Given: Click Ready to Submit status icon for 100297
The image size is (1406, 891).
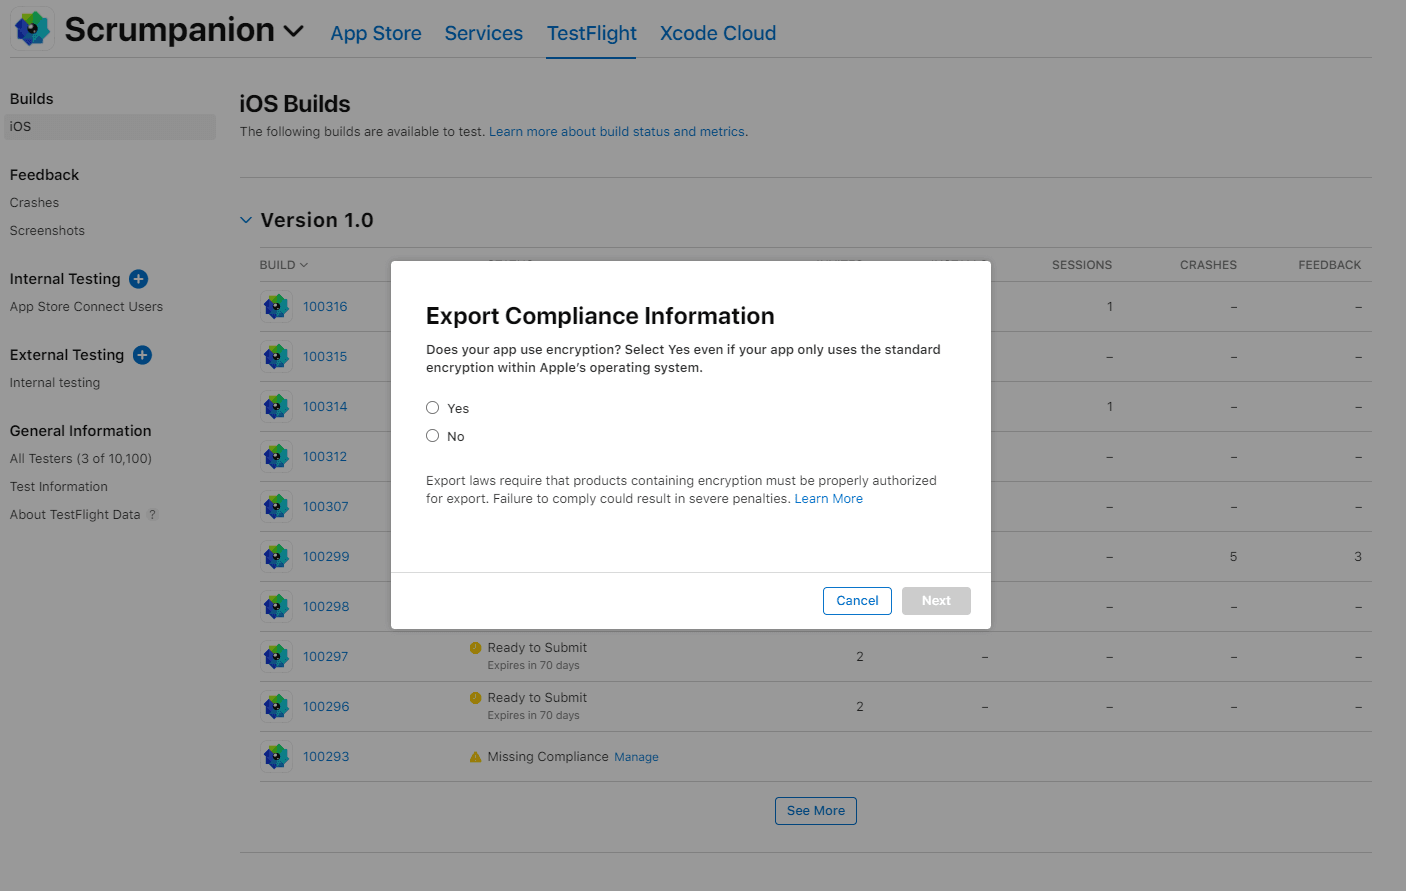Looking at the screenshot, I should click(x=476, y=648).
